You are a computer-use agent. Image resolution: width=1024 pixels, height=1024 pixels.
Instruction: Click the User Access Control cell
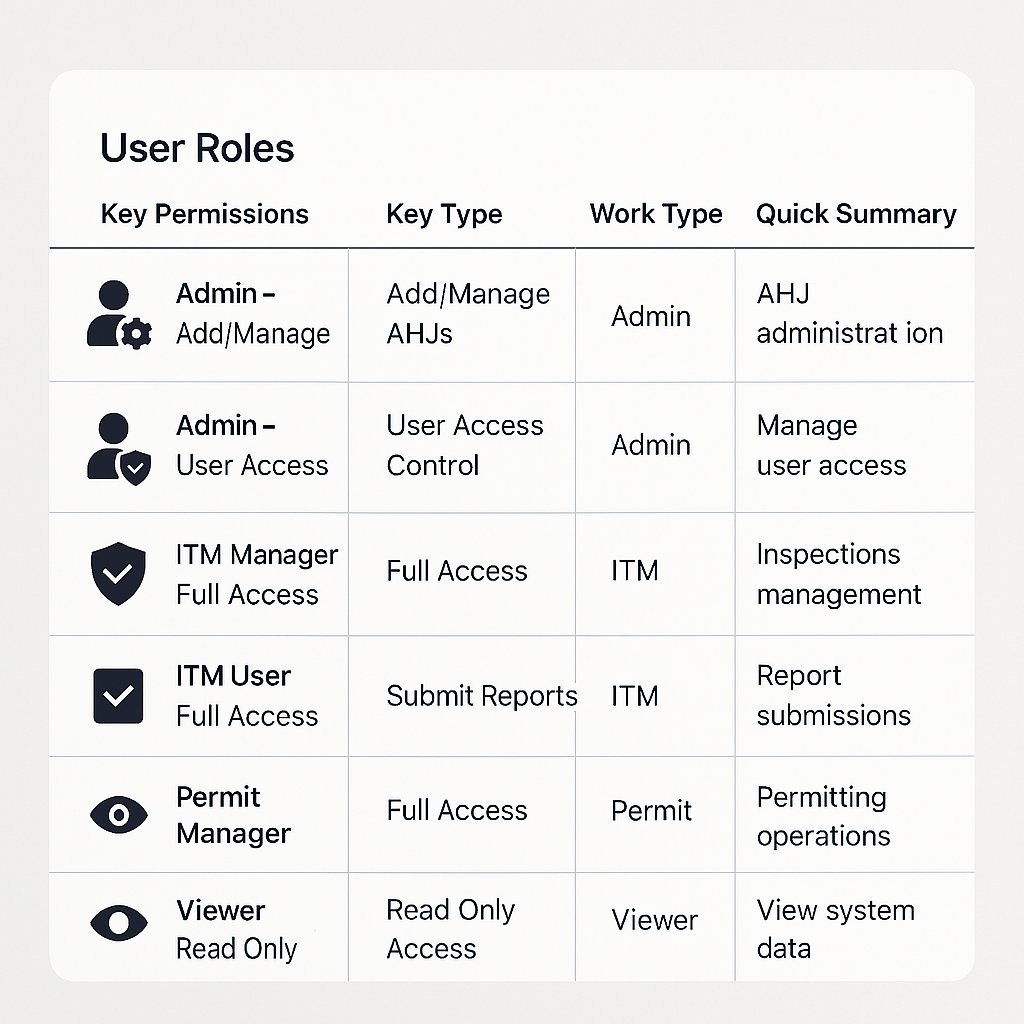[x=464, y=445]
